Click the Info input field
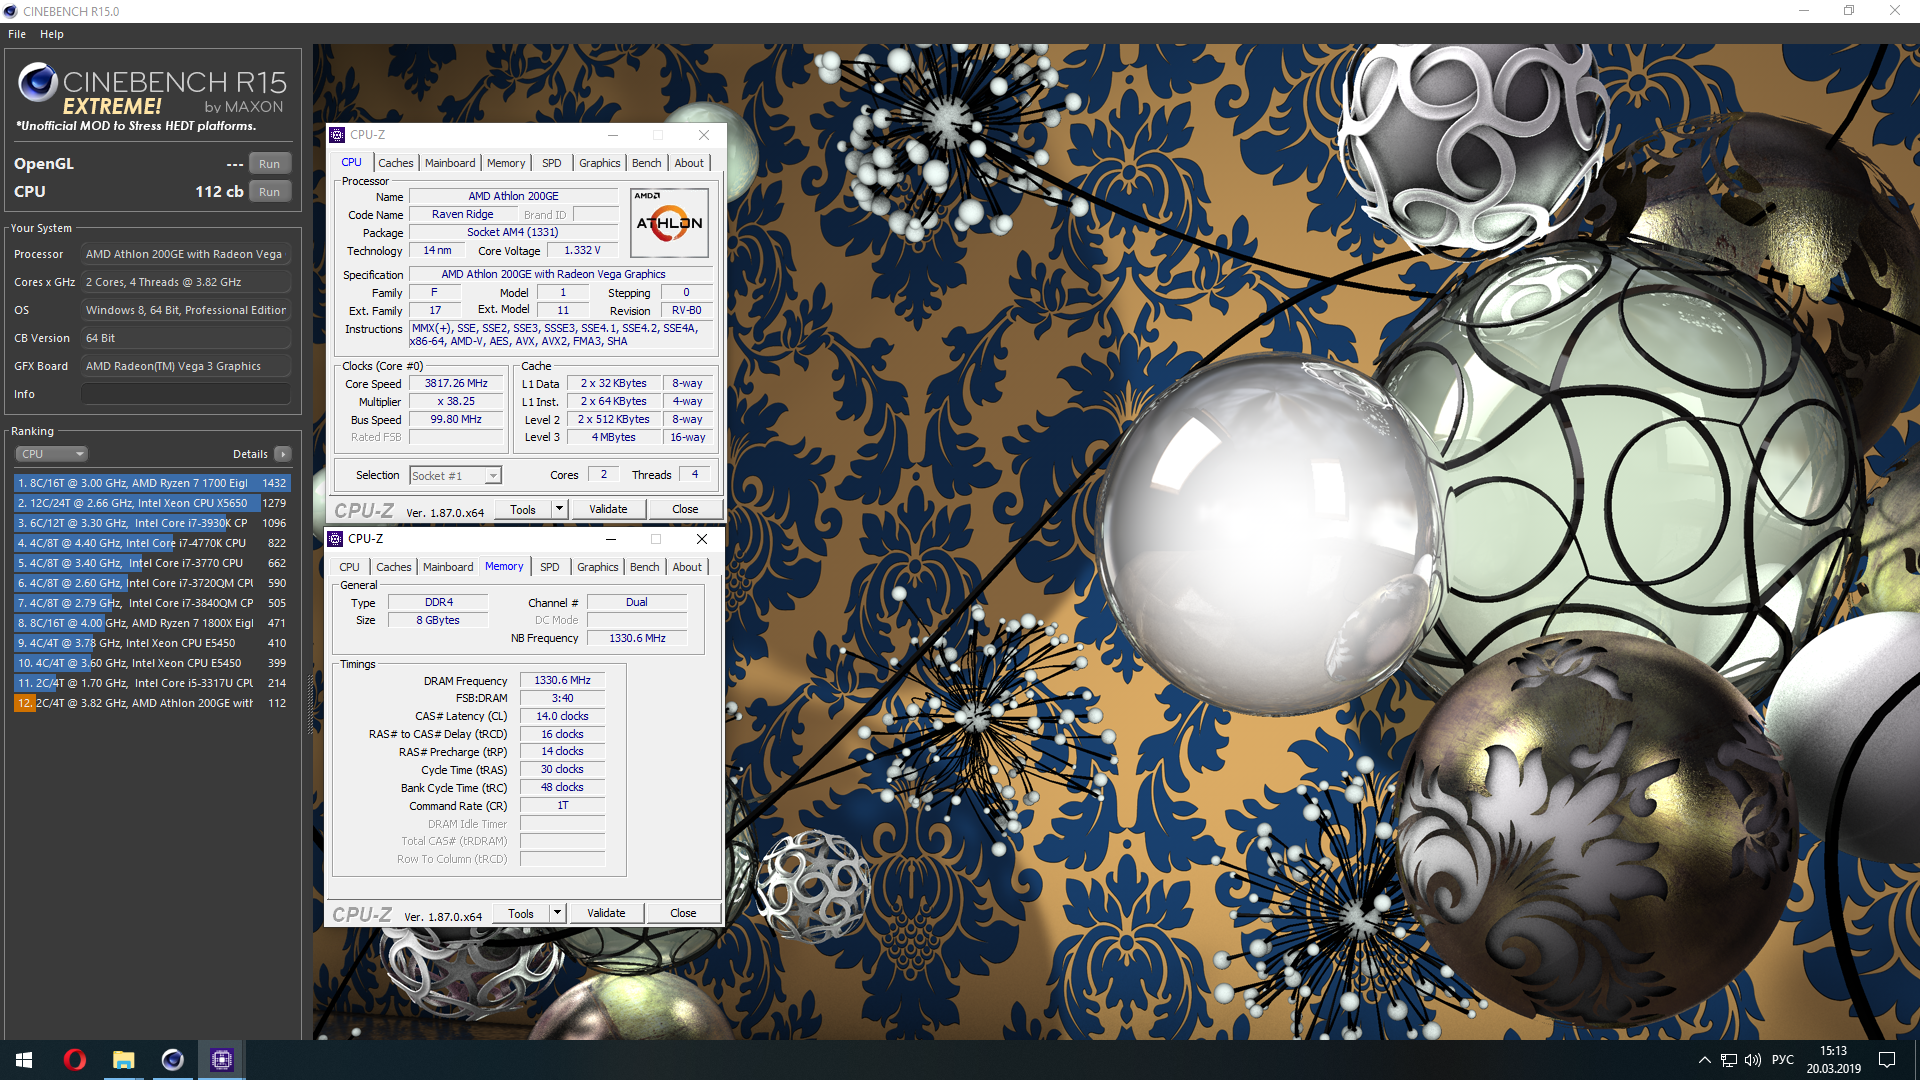The image size is (1920, 1080). click(x=186, y=394)
